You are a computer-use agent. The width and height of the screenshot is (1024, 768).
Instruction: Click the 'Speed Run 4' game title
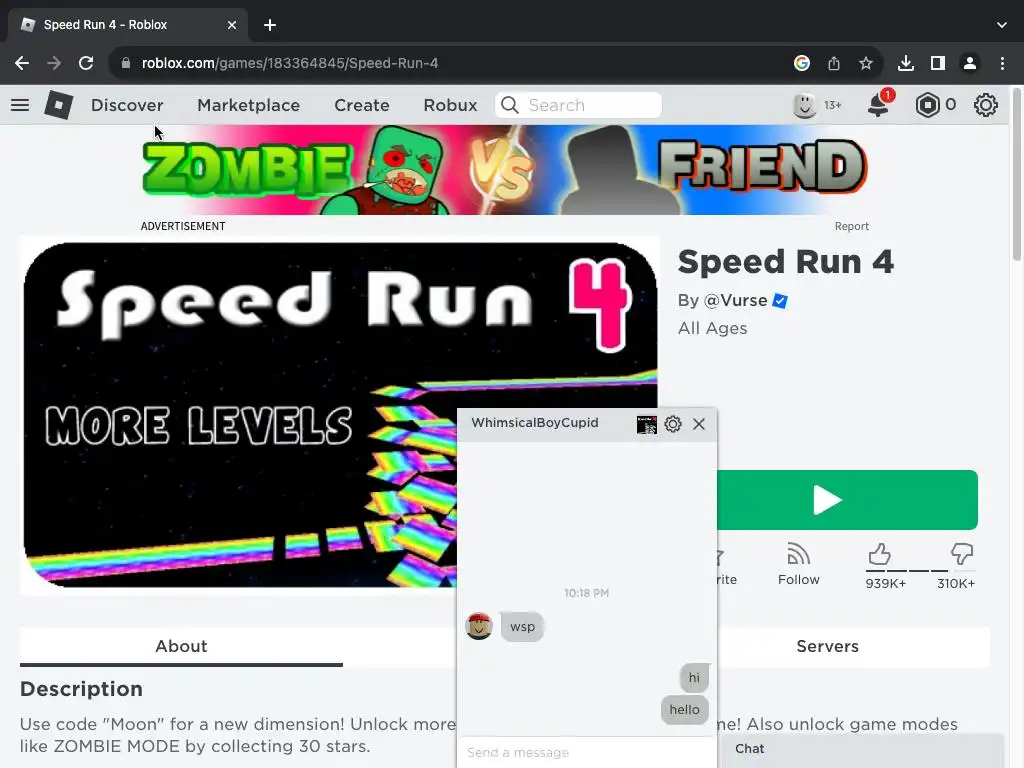coord(786,262)
